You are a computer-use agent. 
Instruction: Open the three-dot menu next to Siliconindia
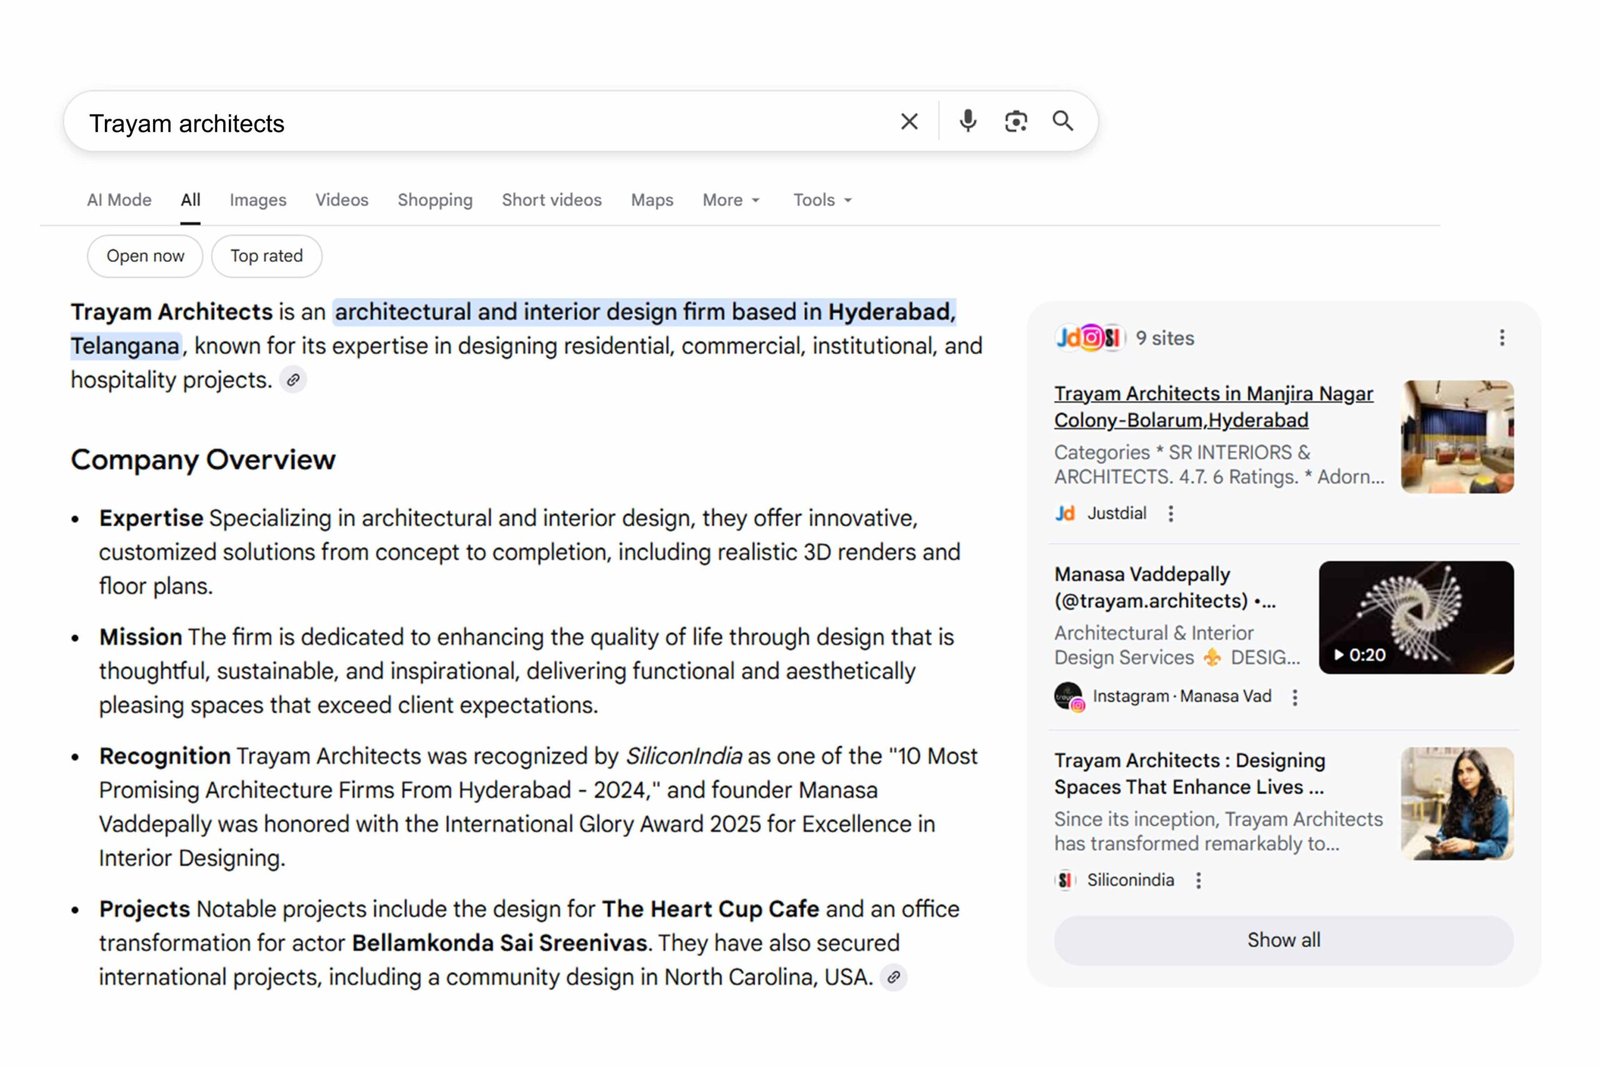pyautogui.click(x=1198, y=880)
